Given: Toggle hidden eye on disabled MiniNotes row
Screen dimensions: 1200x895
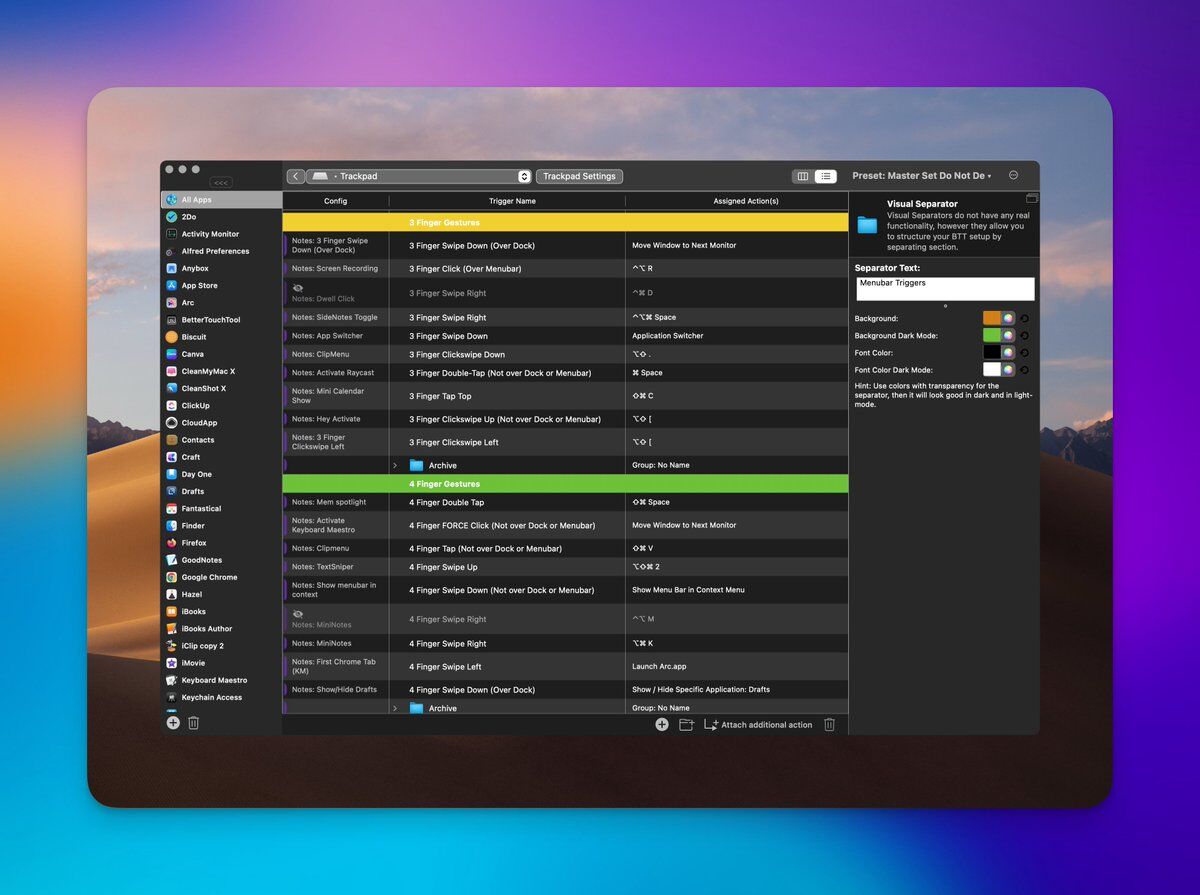Looking at the screenshot, I should pyautogui.click(x=297, y=613).
